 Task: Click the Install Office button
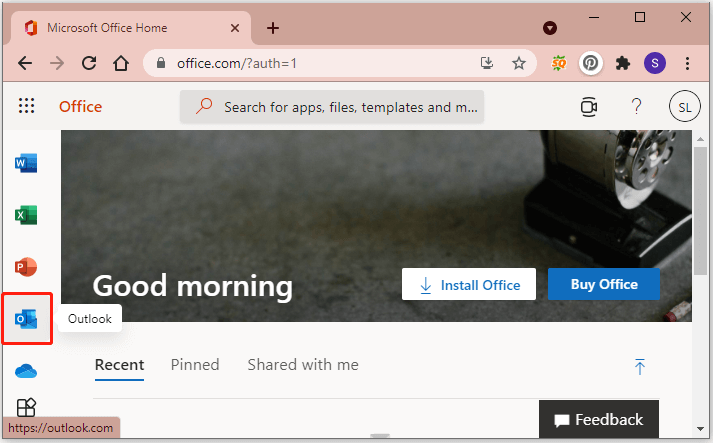[469, 284]
